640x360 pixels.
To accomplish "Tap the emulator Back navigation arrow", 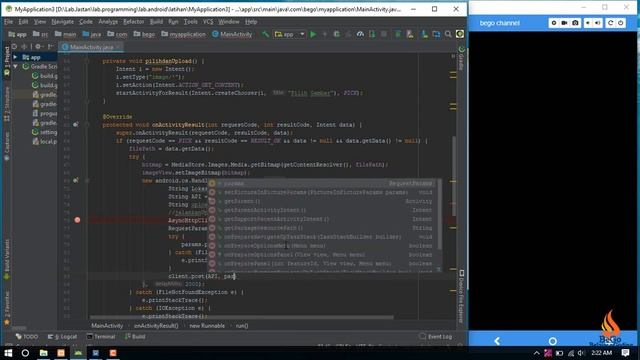I will point(497,341).
